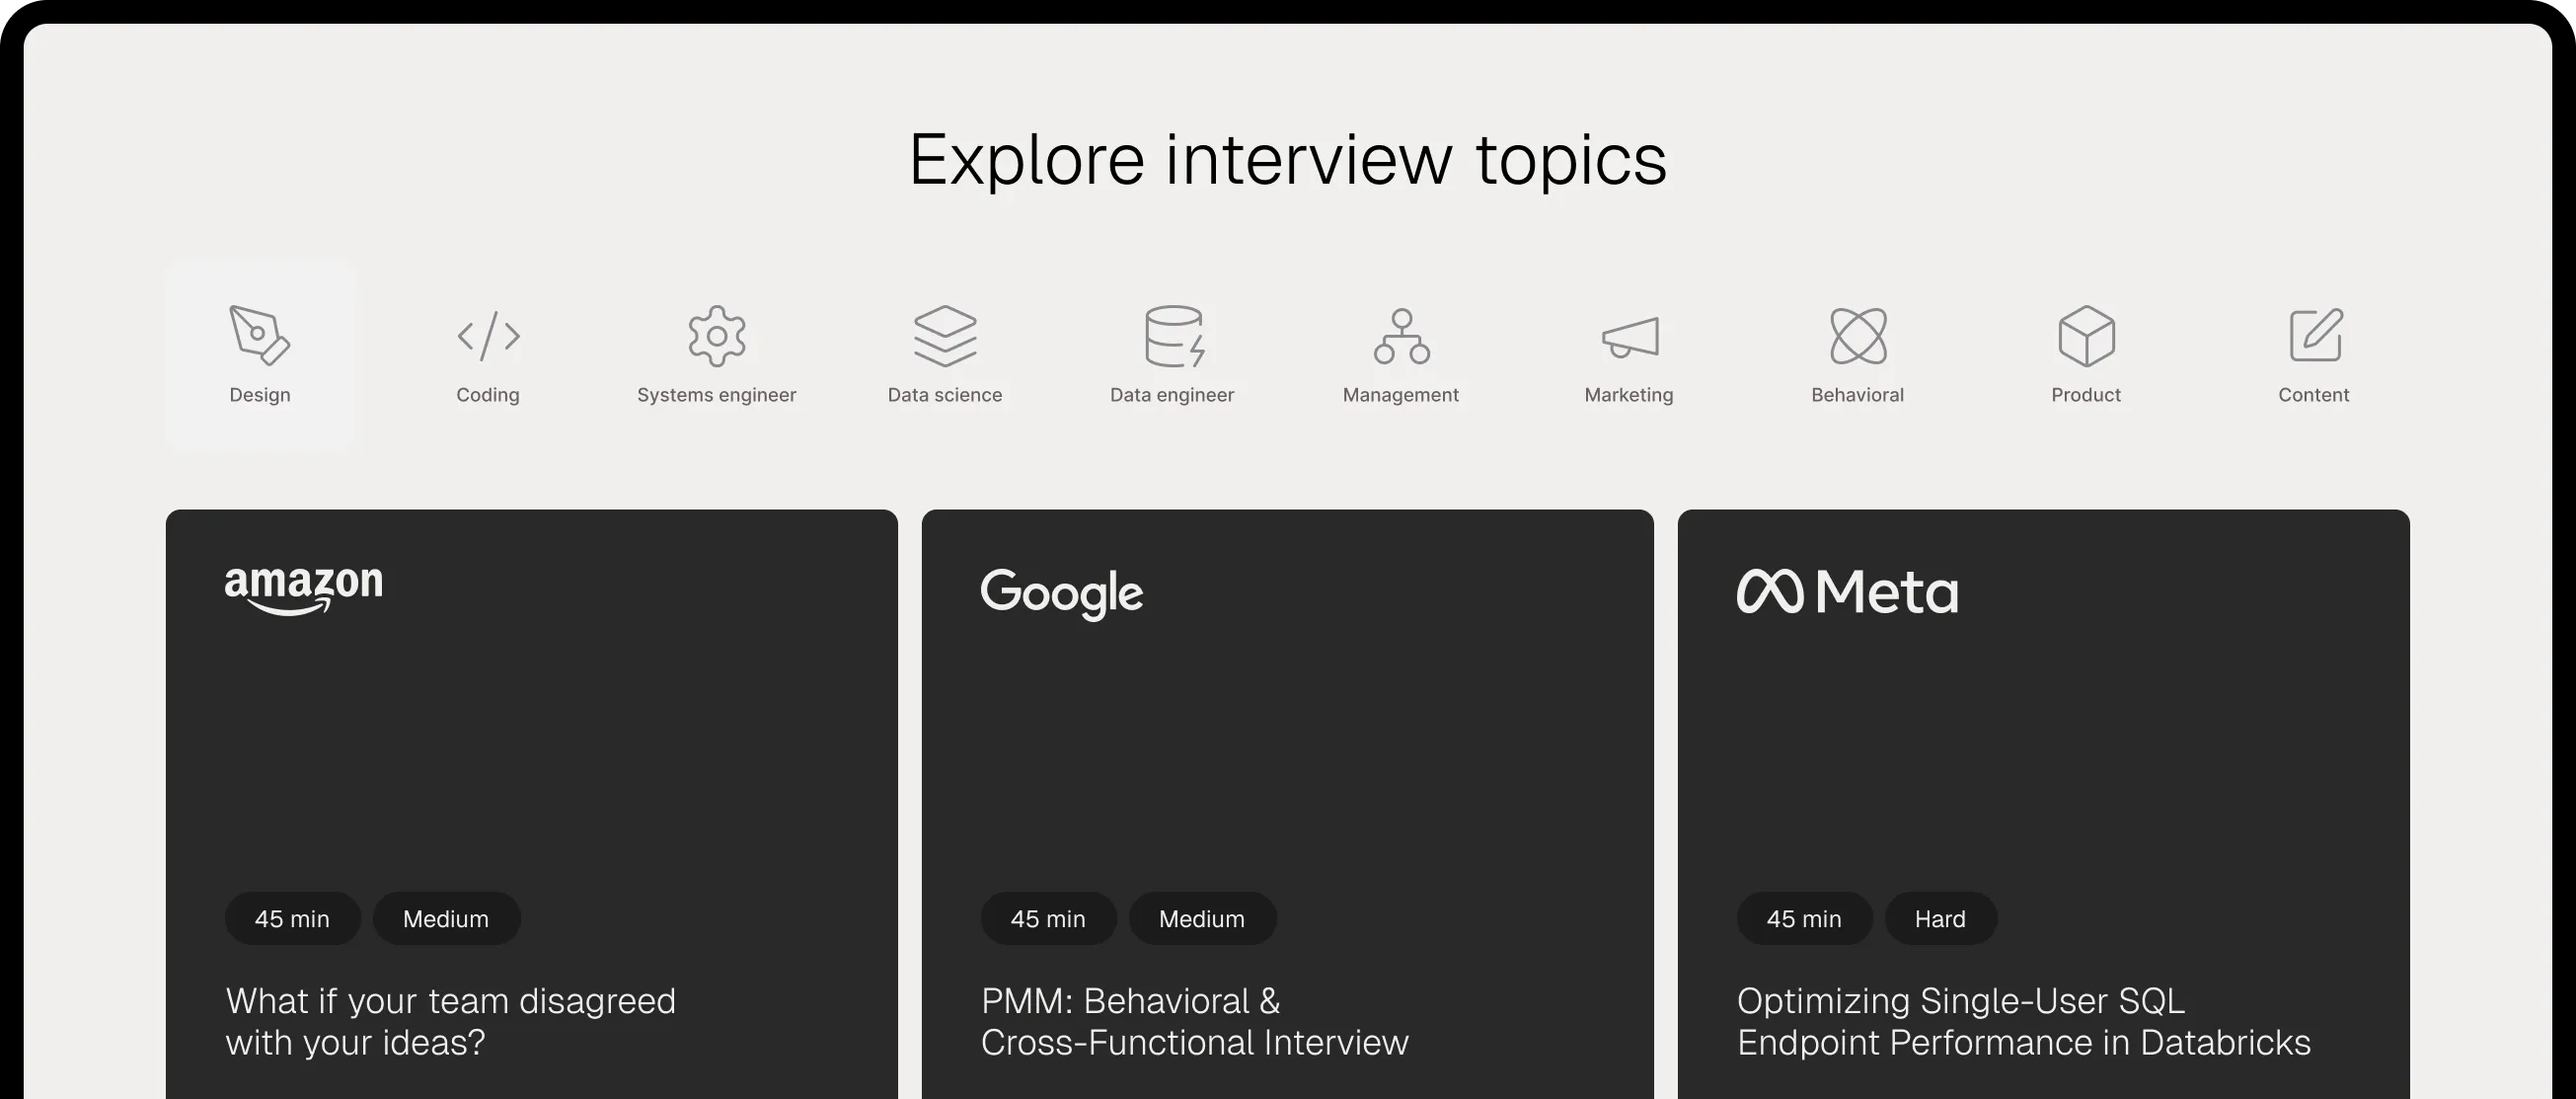Image resolution: width=2576 pixels, height=1099 pixels.
Task: Switch to Marketing topic label
Action: [x=1629, y=395]
